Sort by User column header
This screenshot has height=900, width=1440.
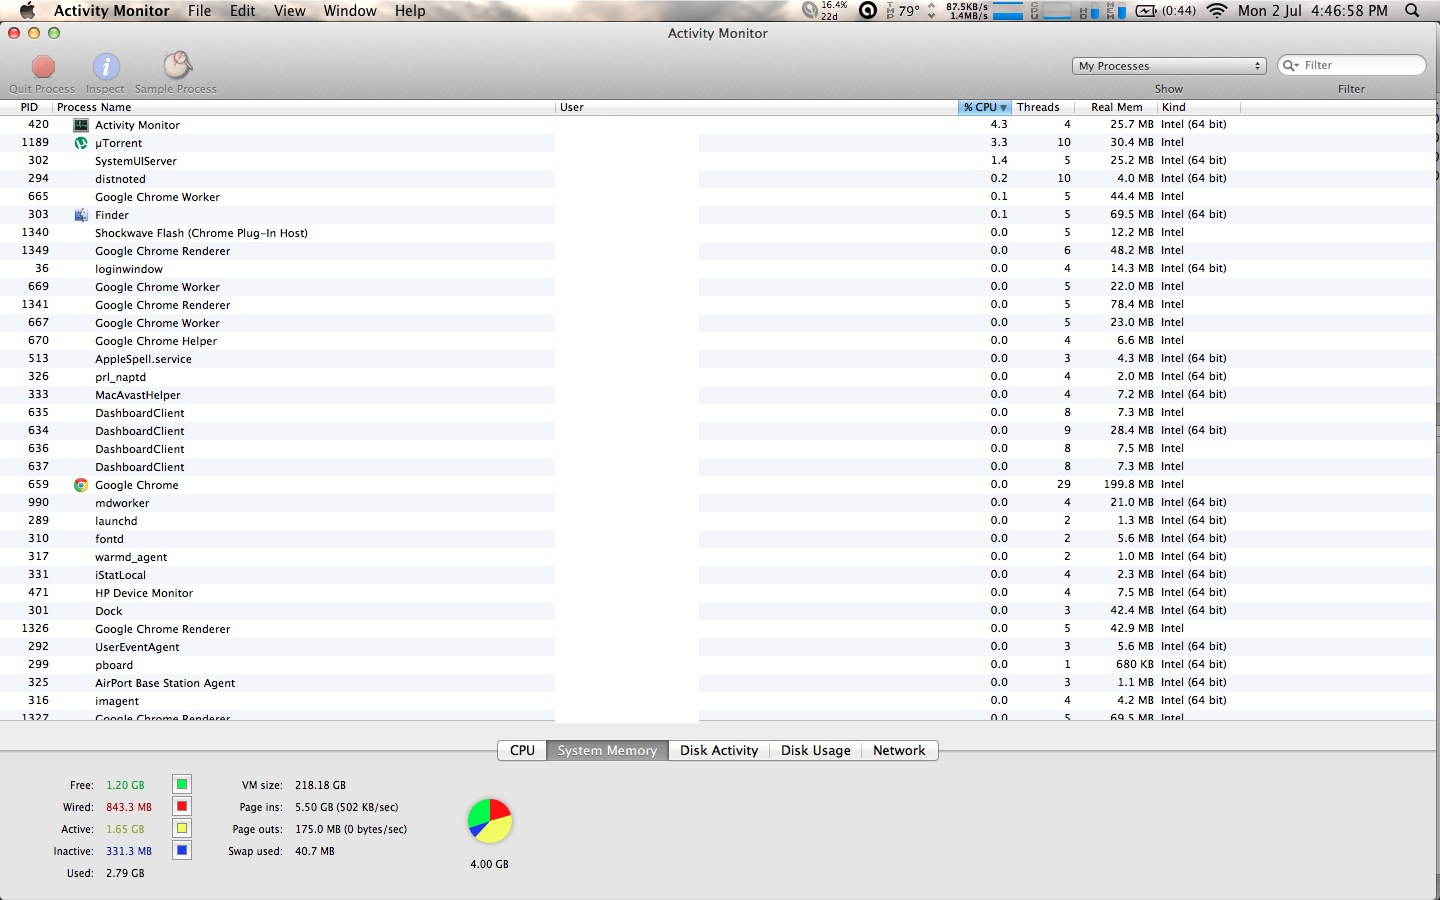(756, 107)
